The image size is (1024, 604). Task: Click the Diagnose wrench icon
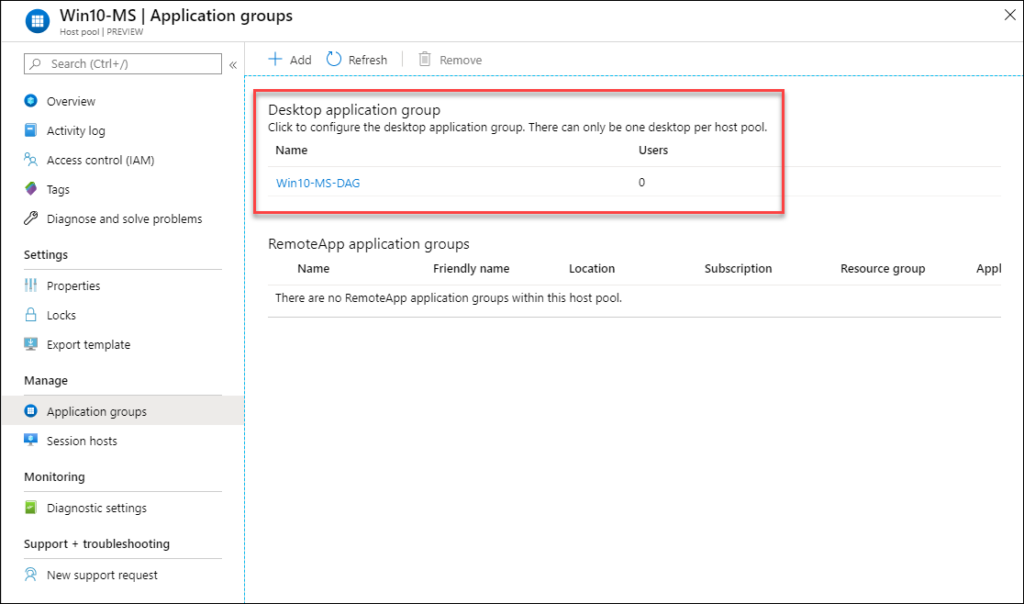(31, 218)
